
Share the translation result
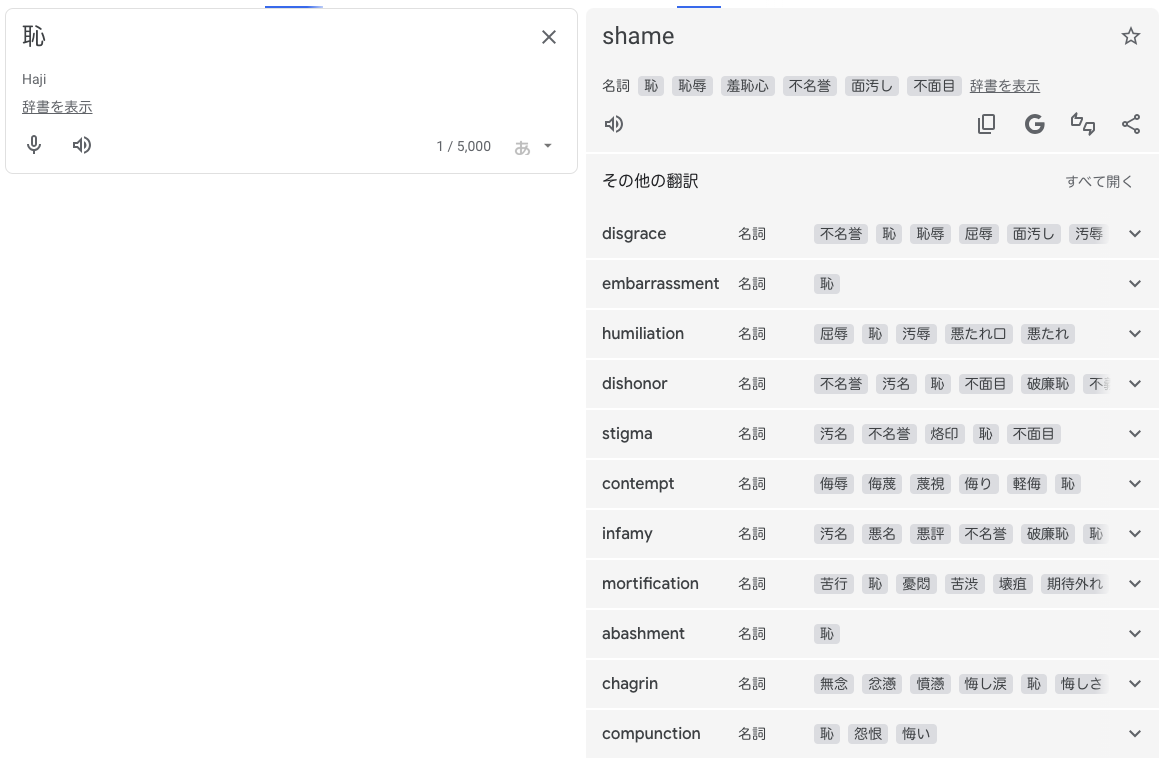pyautogui.click(x=1130, y=124)
